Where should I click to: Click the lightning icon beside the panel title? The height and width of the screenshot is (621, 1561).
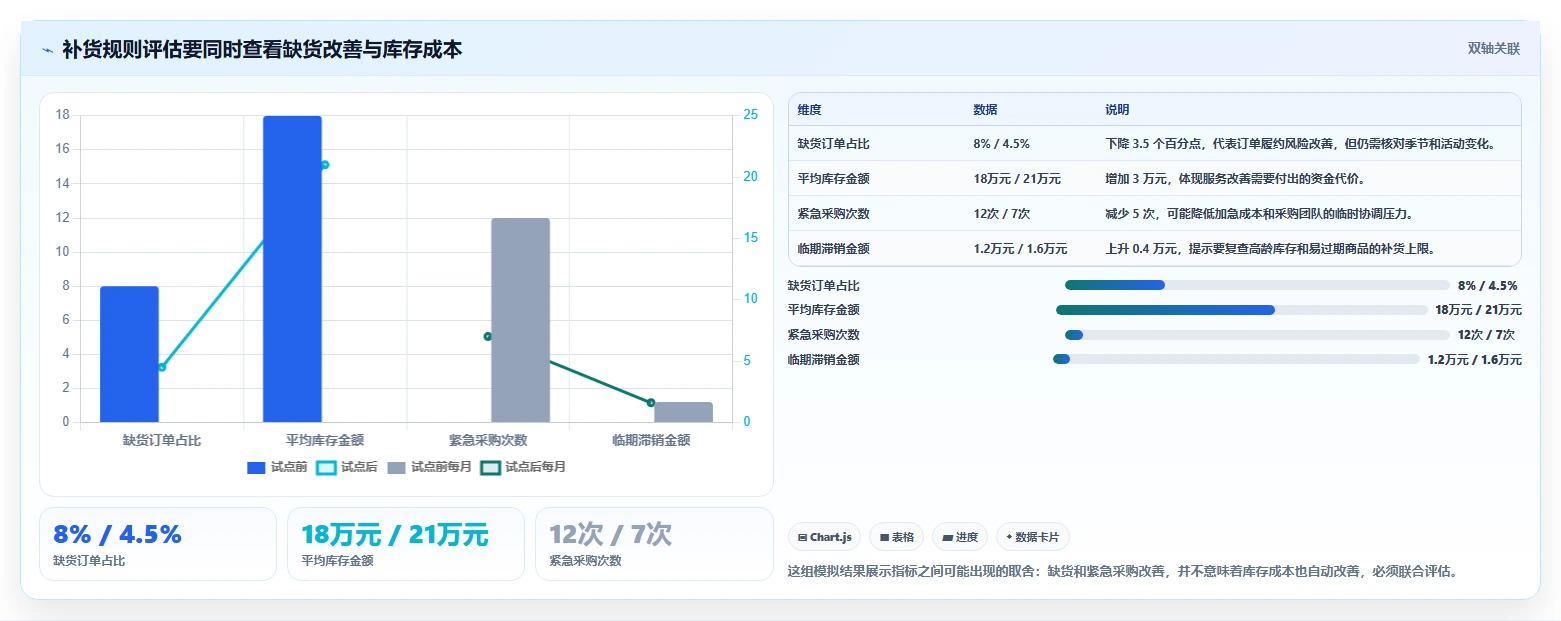click(48, 50)
